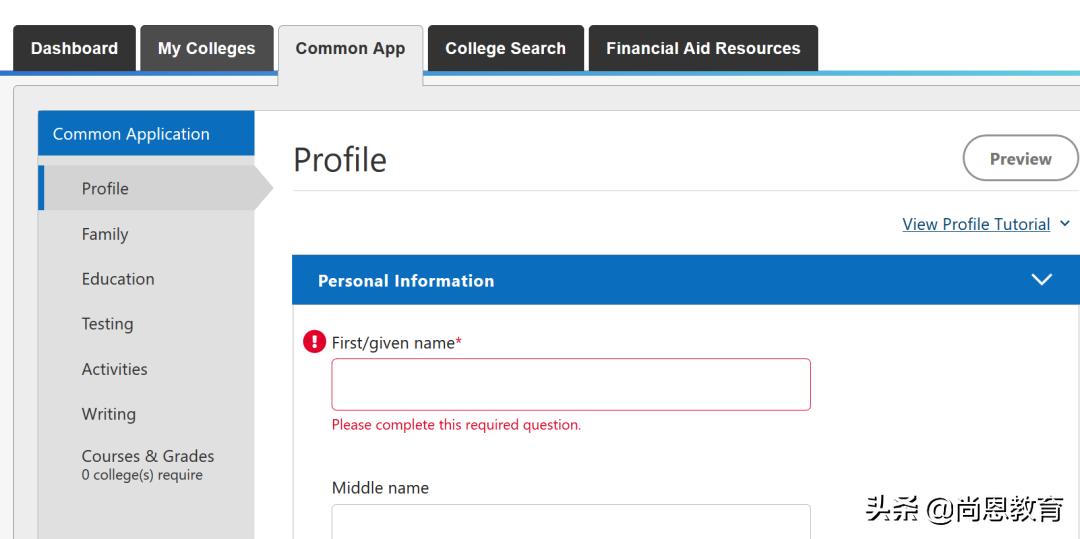Go to the Activities section

[114, 369]
